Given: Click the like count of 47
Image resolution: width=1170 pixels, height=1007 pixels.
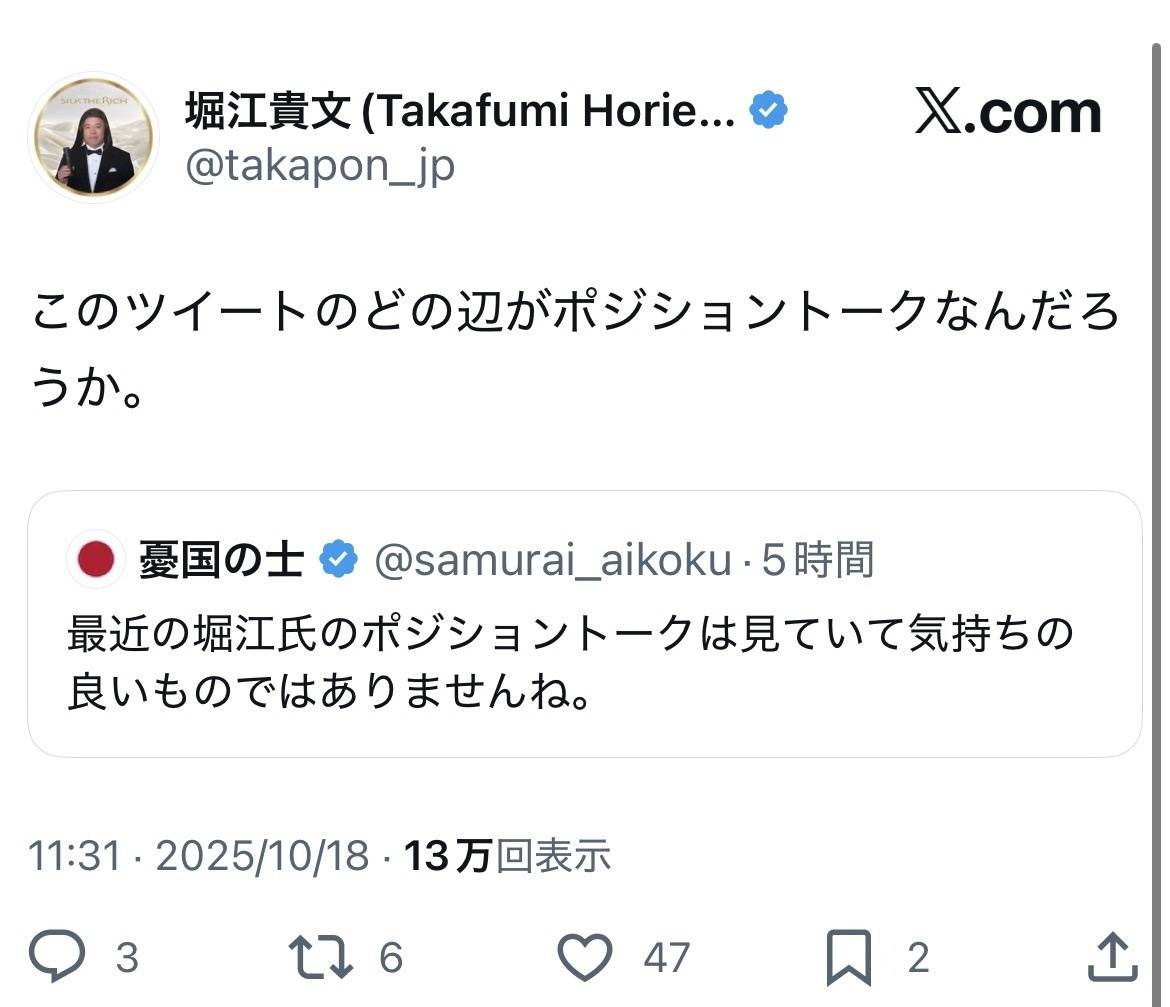Looking at the screenshot, I should click(666, 958).
